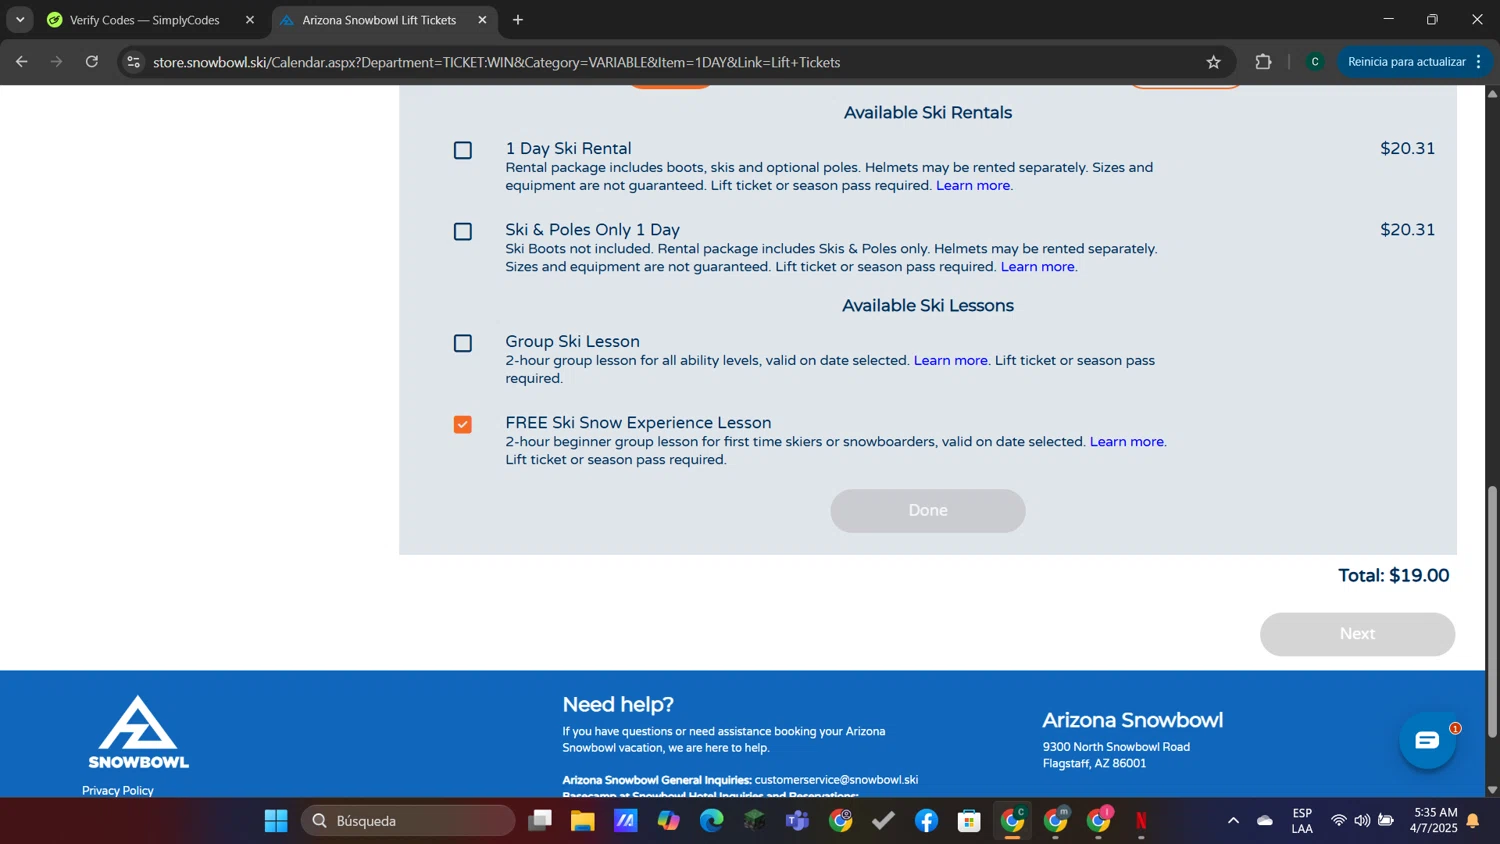
Task: Click the taskbar Búsqueda search box
Action: pyautogui.click(x=408, y=821)
